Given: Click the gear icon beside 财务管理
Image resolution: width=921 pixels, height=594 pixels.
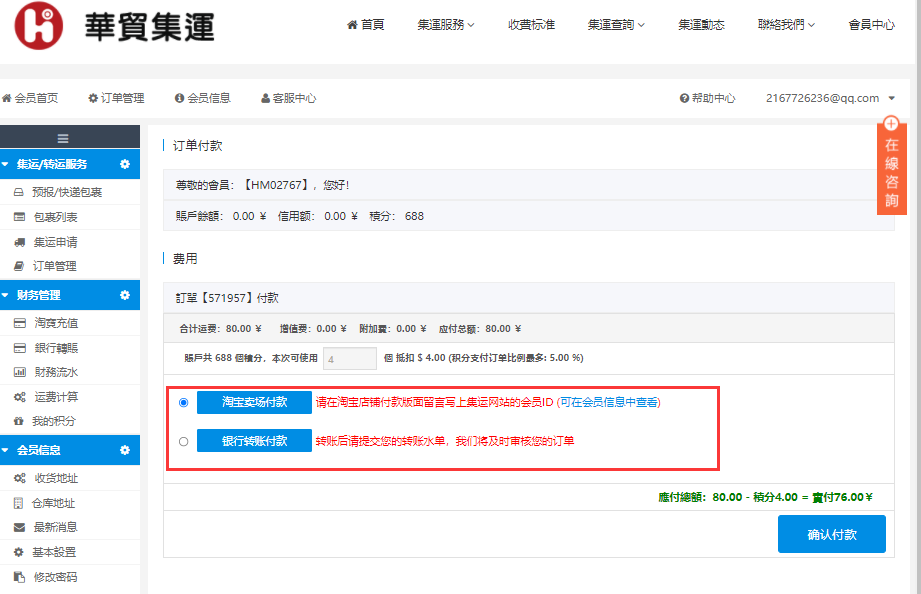Looking at the screenshot, I should [125, 295].
